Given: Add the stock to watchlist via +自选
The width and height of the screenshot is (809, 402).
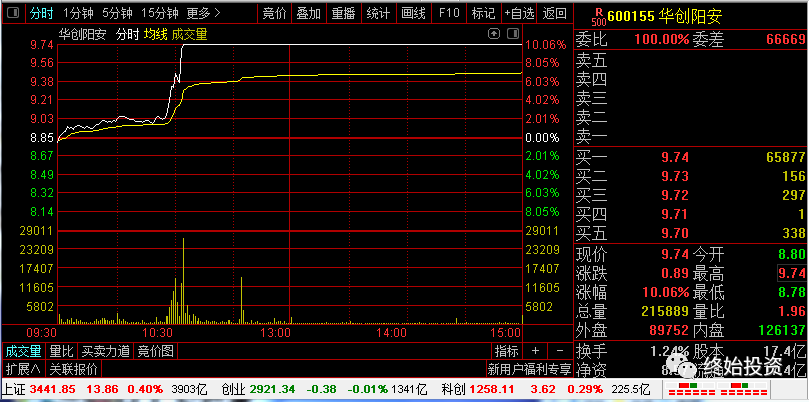Looking at the screenshot, I should [519, 13].
